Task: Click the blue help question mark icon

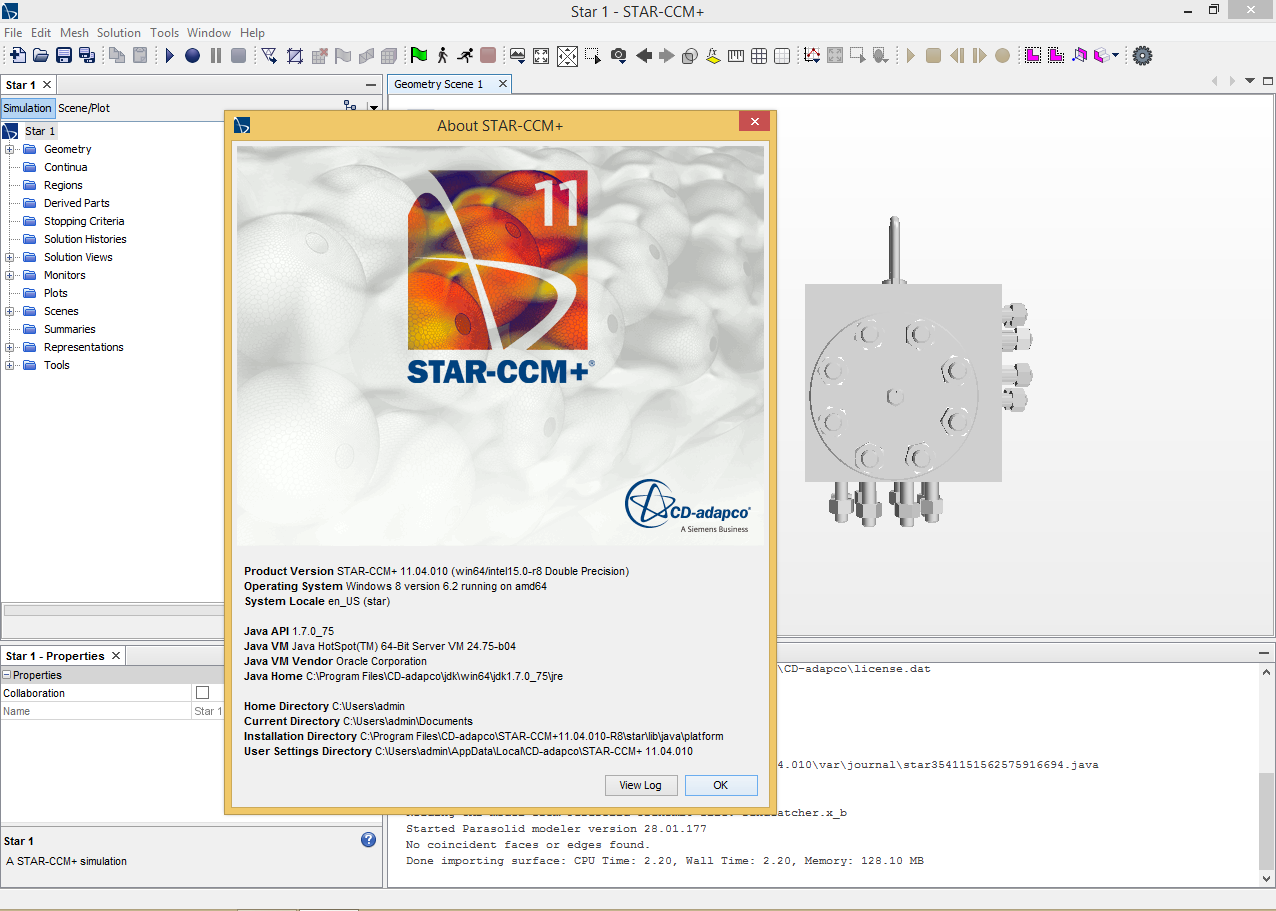Action: click(x=368, y=840)
